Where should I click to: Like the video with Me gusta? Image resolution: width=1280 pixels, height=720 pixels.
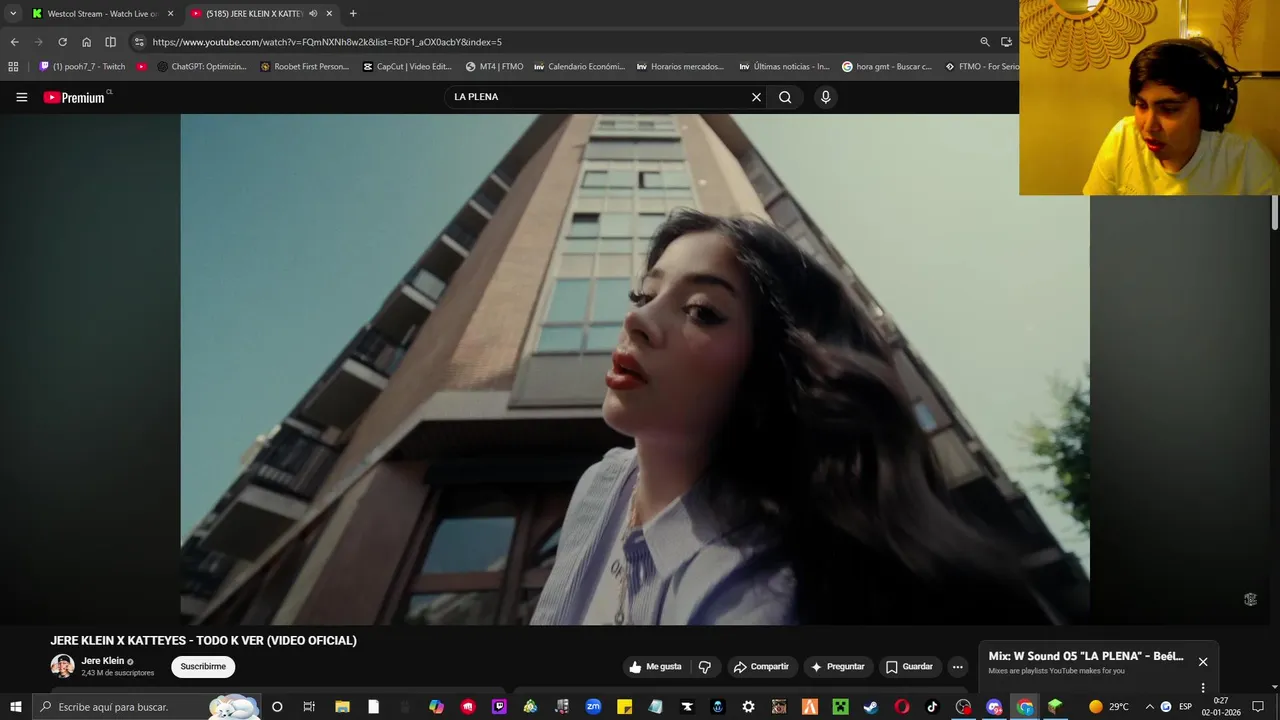[655, 667]
